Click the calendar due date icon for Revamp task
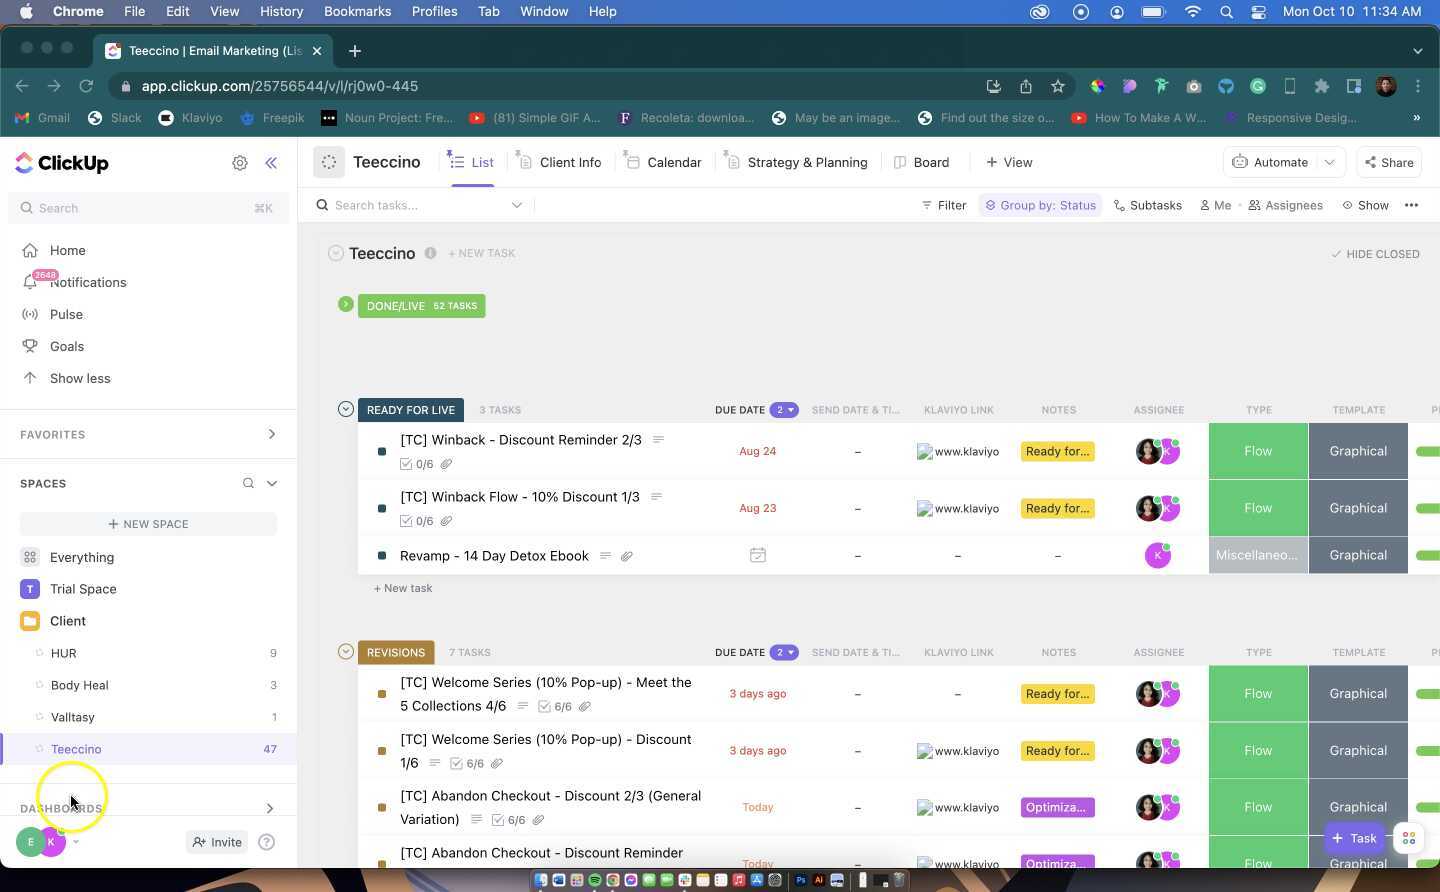Viewport: 1440px width, 892px height. [757, 555]
